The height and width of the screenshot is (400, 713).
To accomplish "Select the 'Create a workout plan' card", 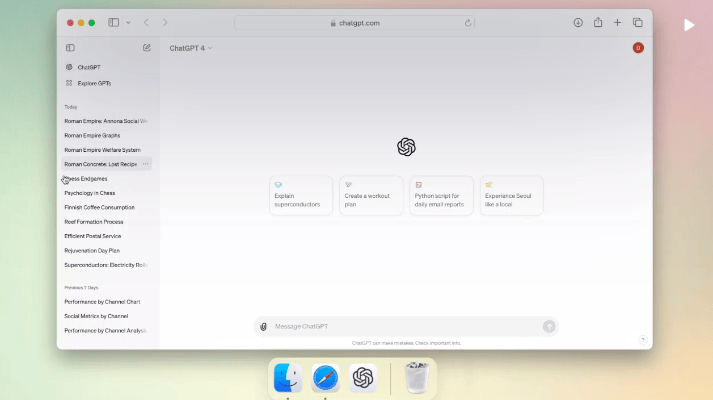I will coord(371,195).
